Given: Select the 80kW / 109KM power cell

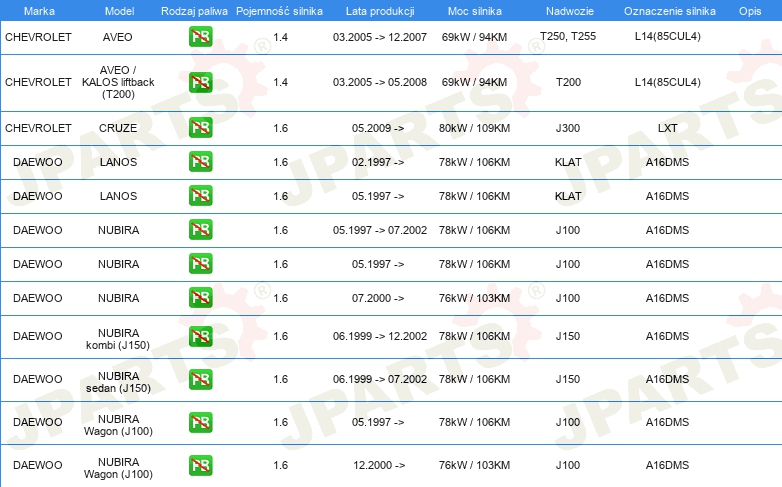Looking at the screenshot, I should (474, 128).
